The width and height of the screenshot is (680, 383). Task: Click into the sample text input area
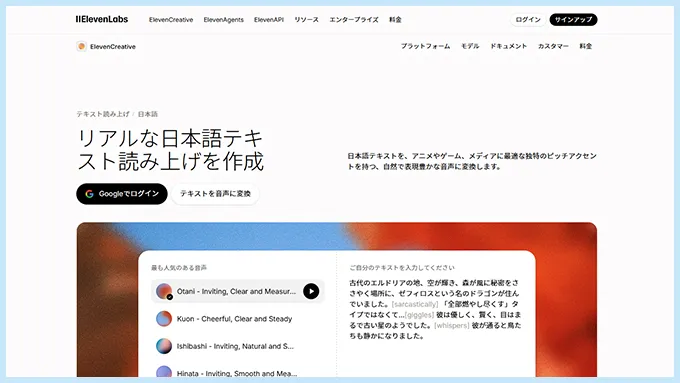click(x=435, y=309)
